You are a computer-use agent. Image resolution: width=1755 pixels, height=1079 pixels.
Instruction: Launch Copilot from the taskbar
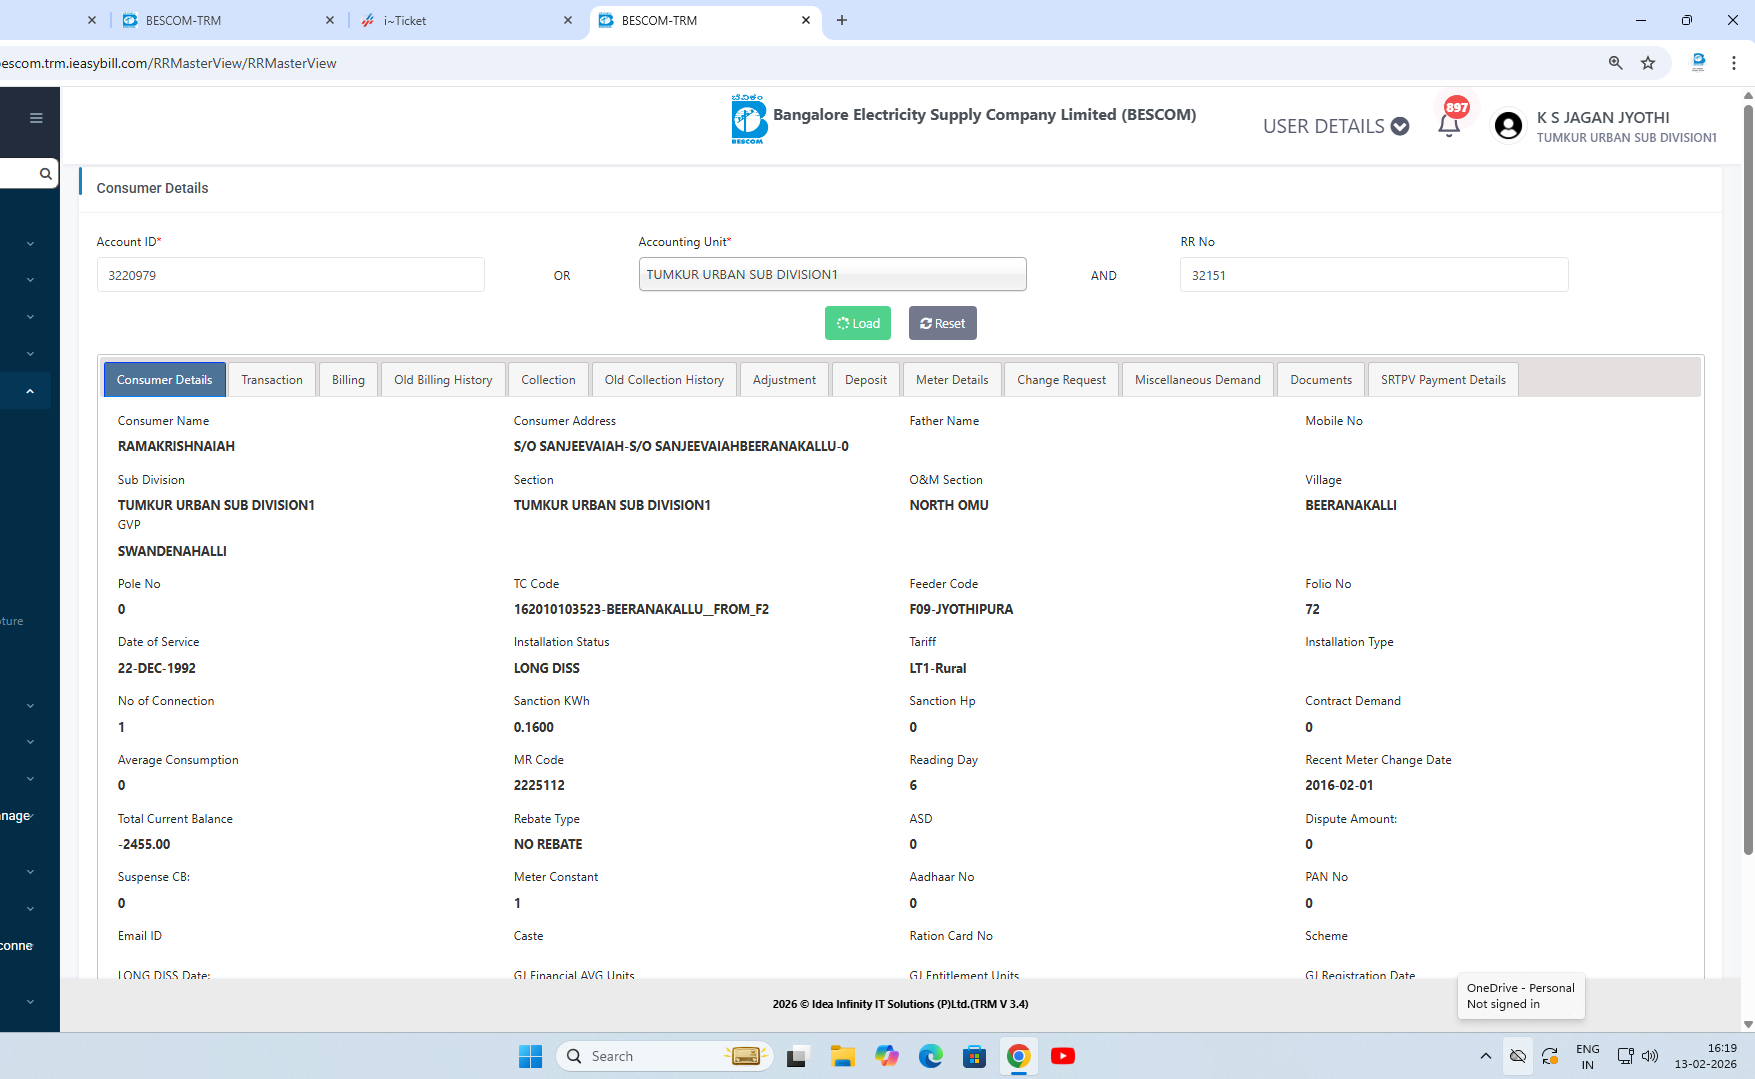pyautogui.click(x=886, y=1056)
